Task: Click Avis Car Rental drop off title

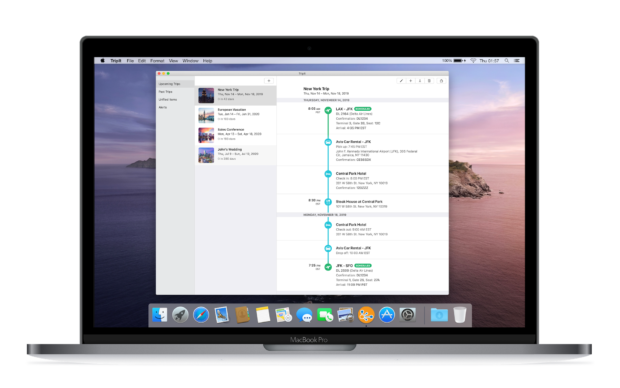Action: 353,248
